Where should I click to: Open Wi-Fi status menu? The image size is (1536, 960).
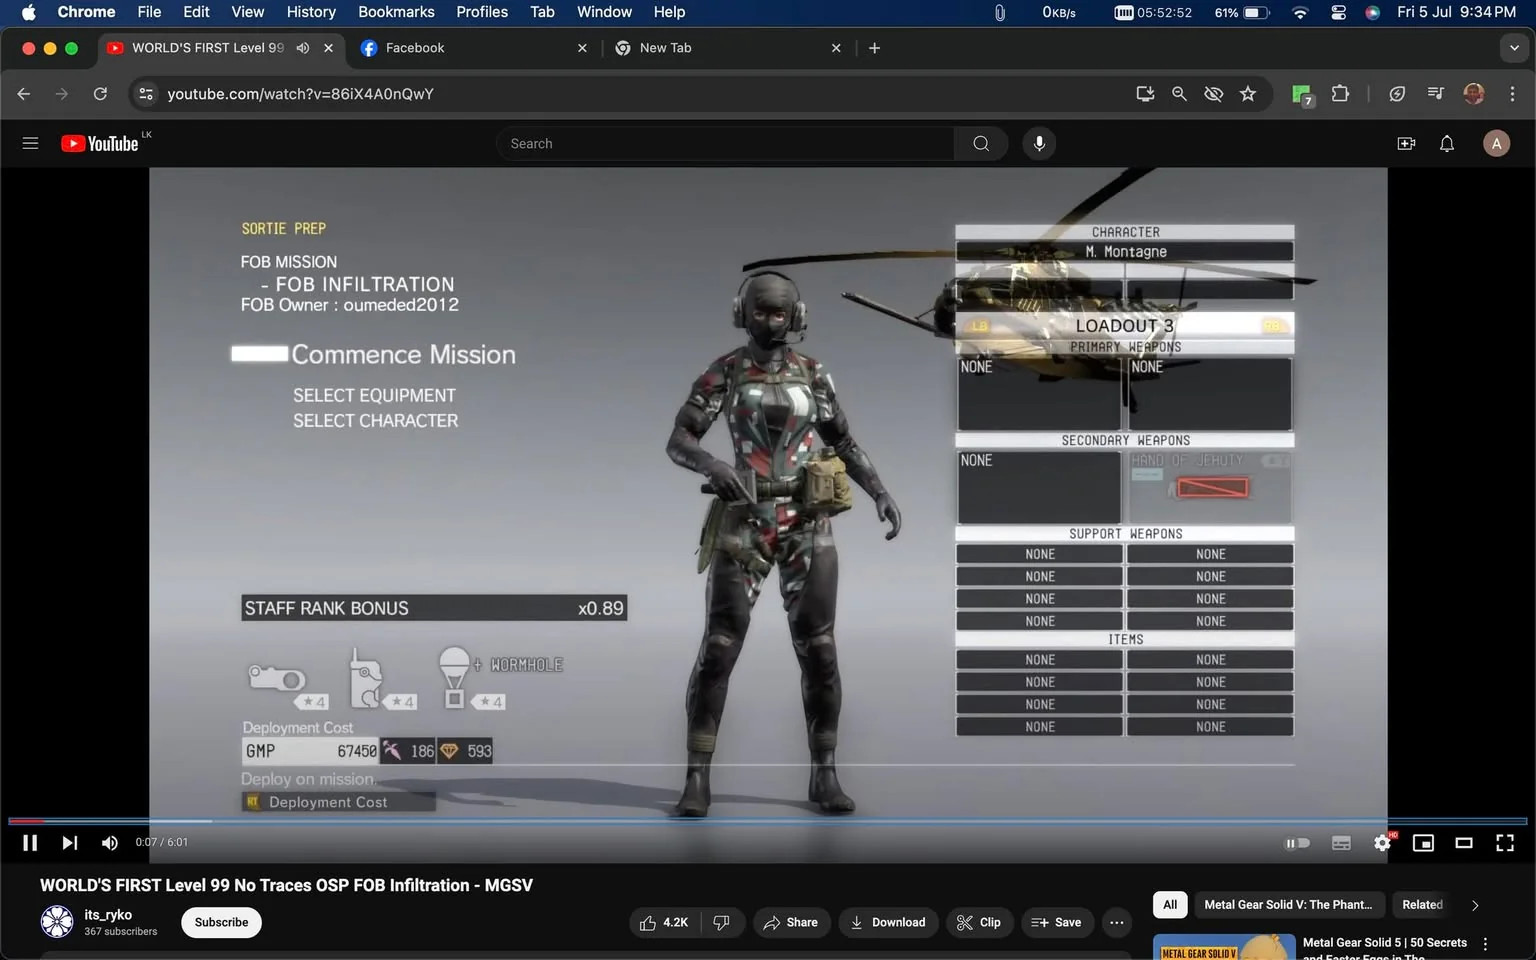[x=1300, y=12]
